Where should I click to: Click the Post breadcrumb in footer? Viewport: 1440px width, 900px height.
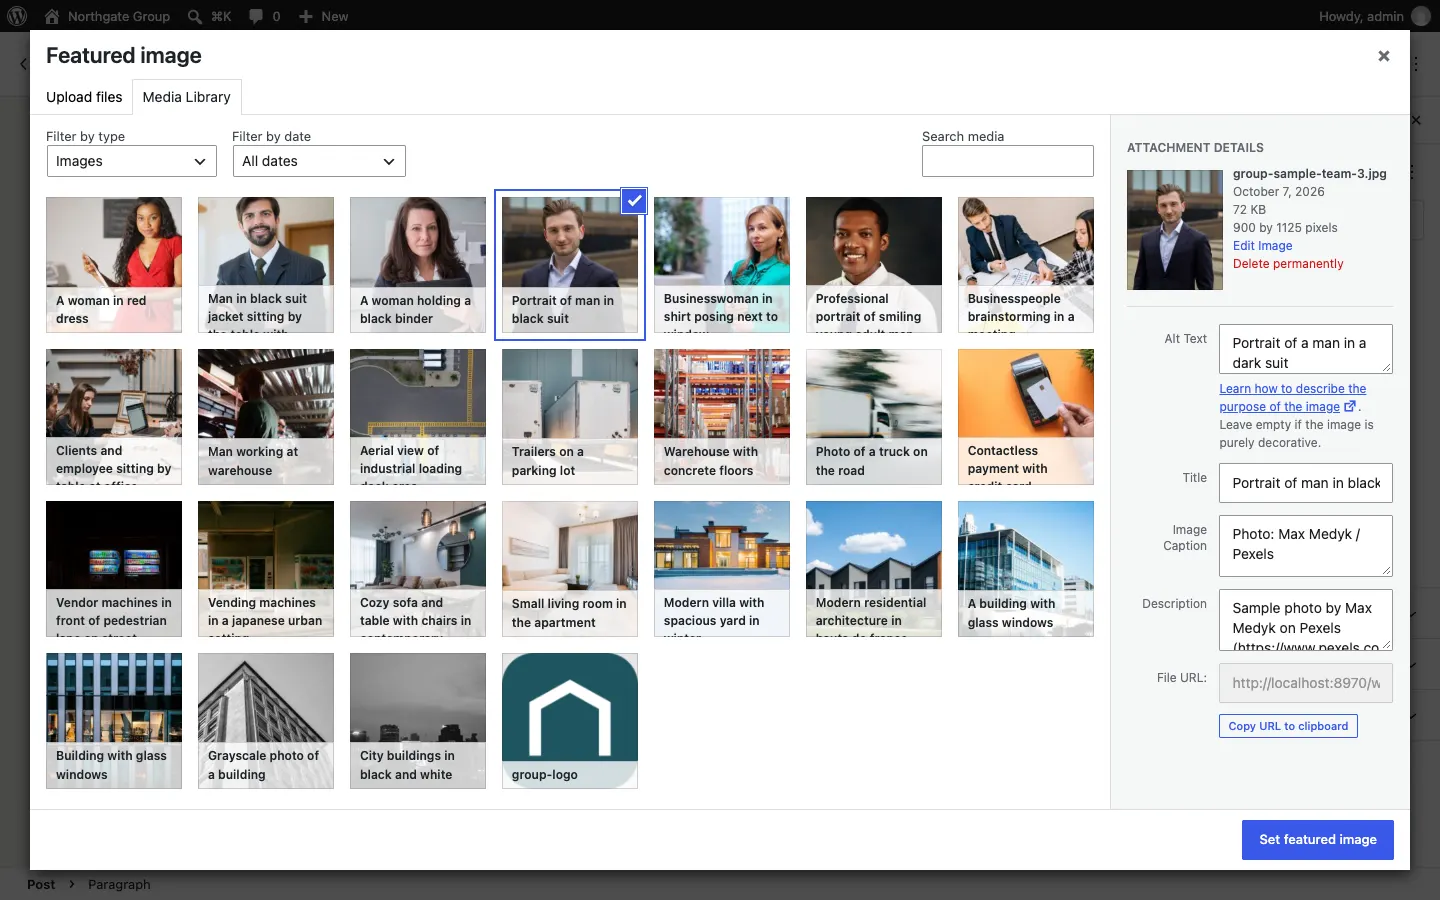click(x=41, y=884)
